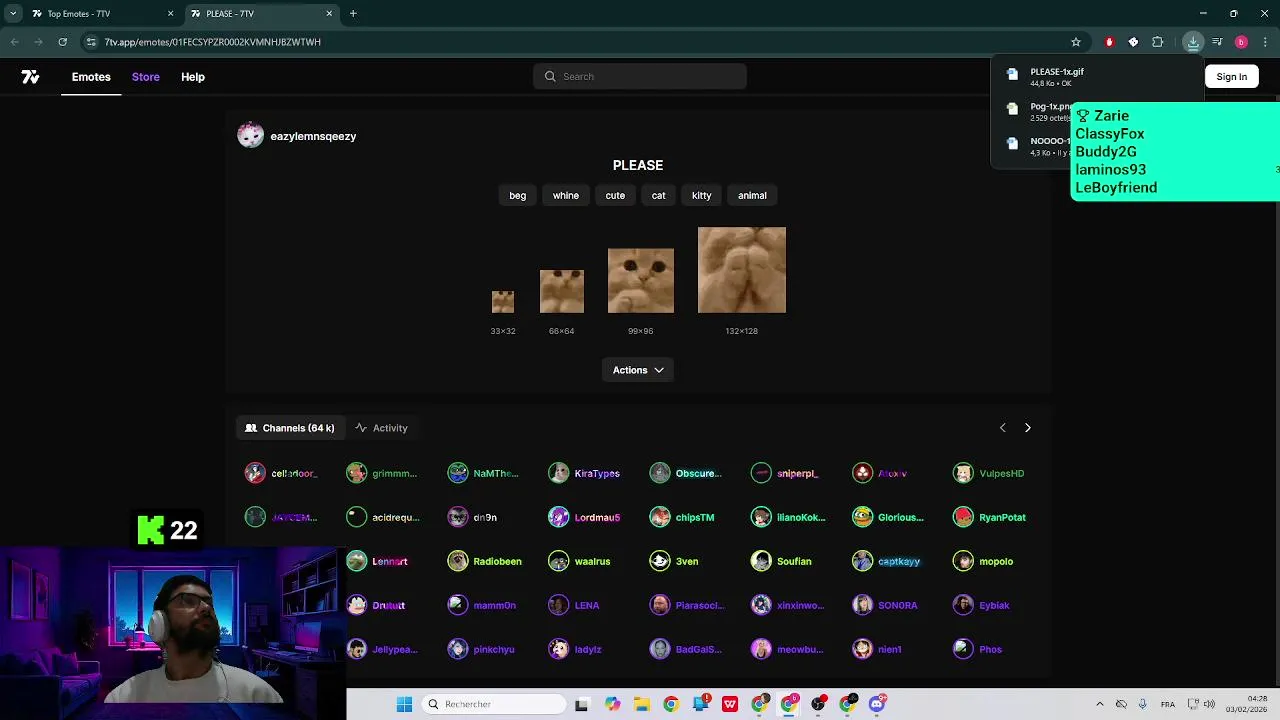Open the Lordmau5 channel
Image resolution: width=1280 pixels, height=720 pixels.
tap(585, 517)
